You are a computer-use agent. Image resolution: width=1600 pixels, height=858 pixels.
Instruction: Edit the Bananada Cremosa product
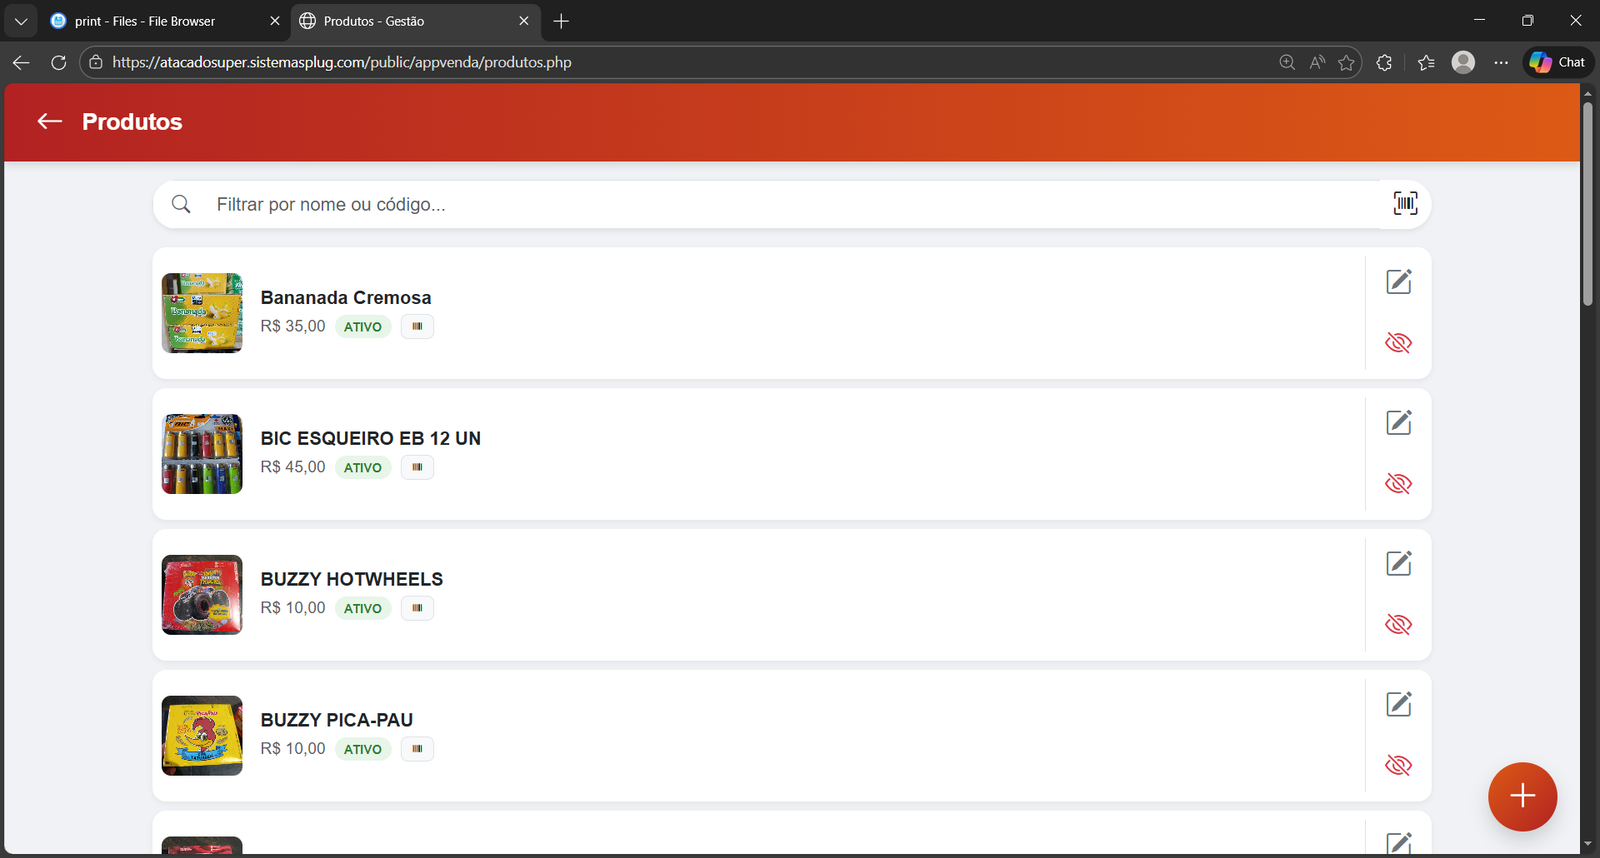(x=1398, y=282)
